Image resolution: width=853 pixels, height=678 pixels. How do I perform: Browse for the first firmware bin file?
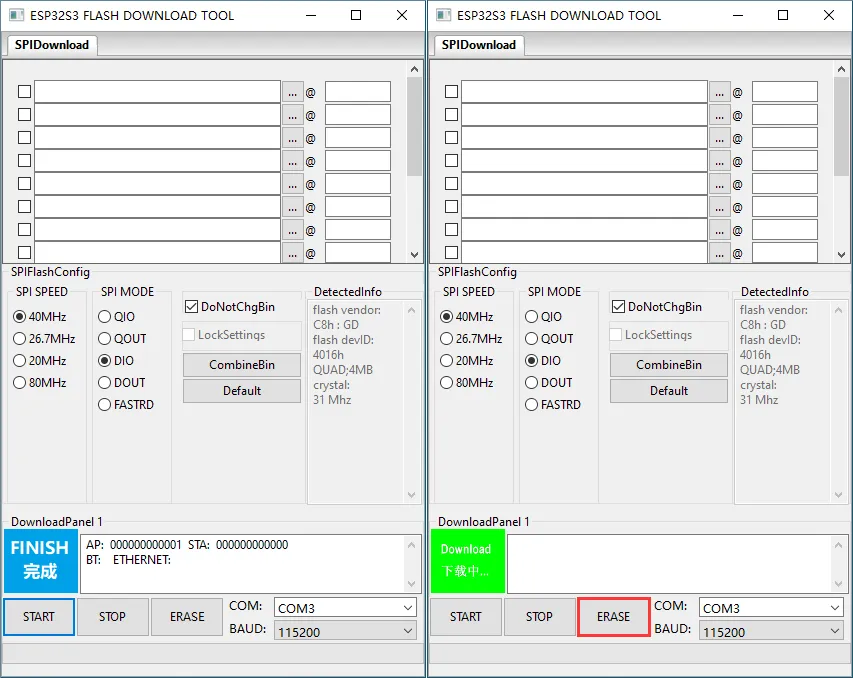pyautogui.click(x=293, y=91)
